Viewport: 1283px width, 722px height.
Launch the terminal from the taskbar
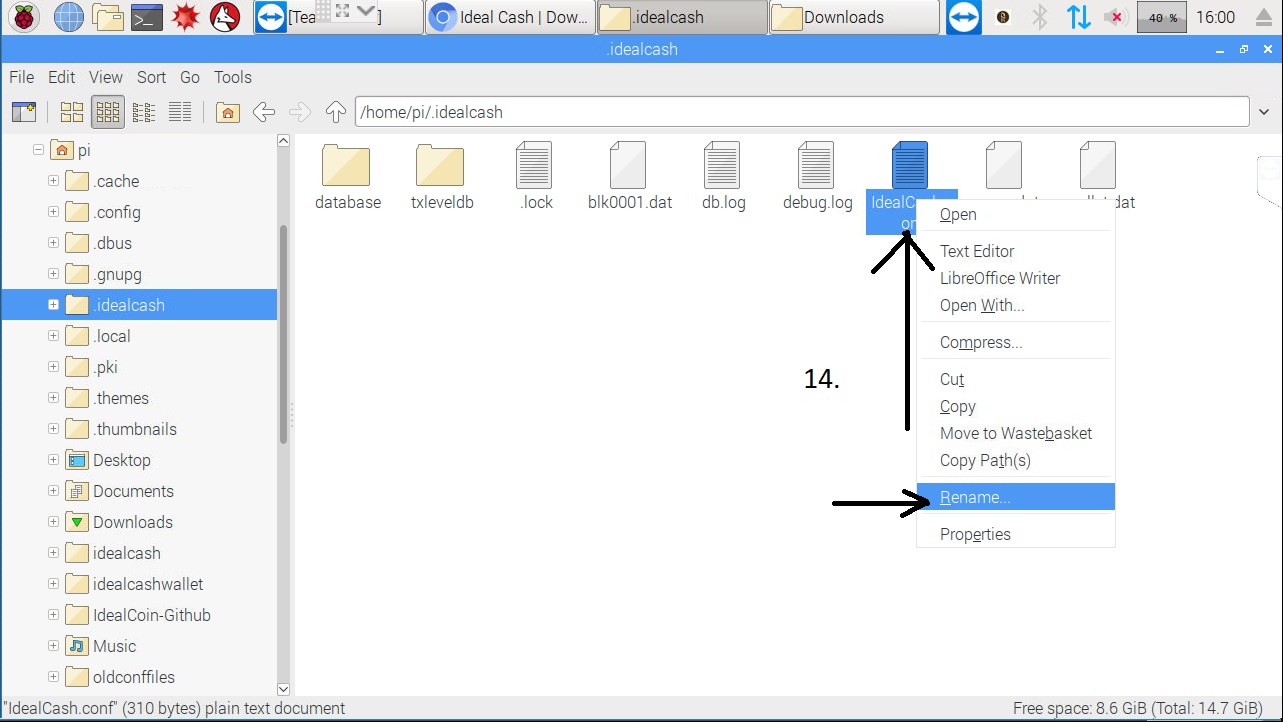pyautogui.click(x=147, y=17)
